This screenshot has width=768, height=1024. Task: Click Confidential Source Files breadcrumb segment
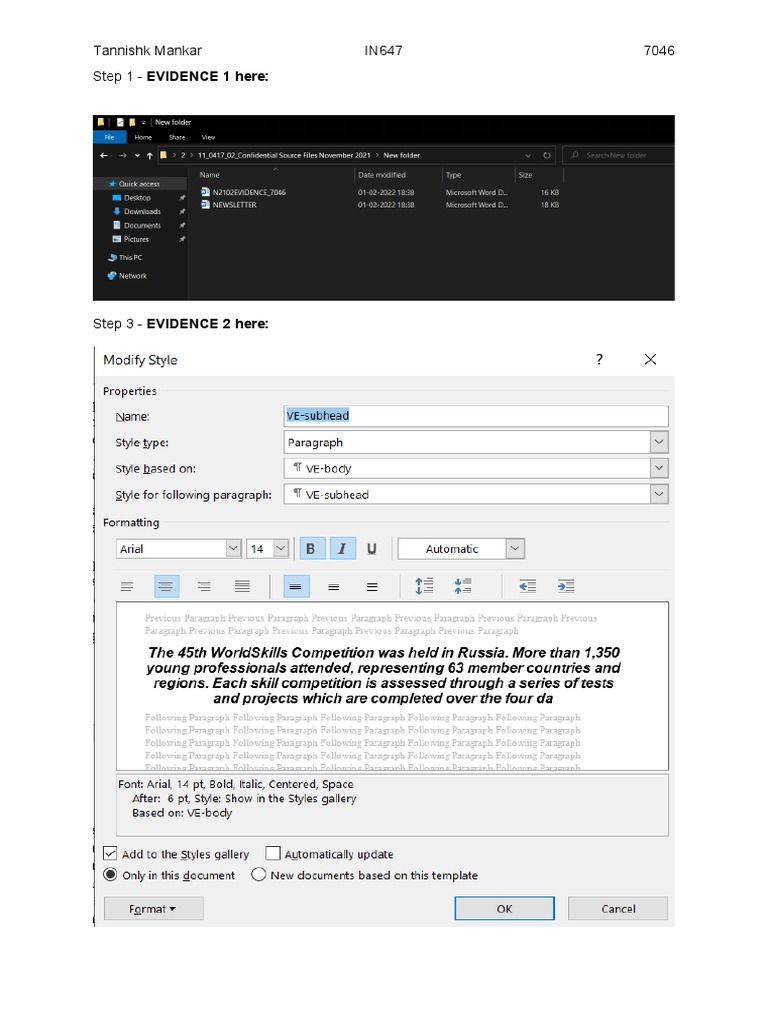tap(284, 155)
